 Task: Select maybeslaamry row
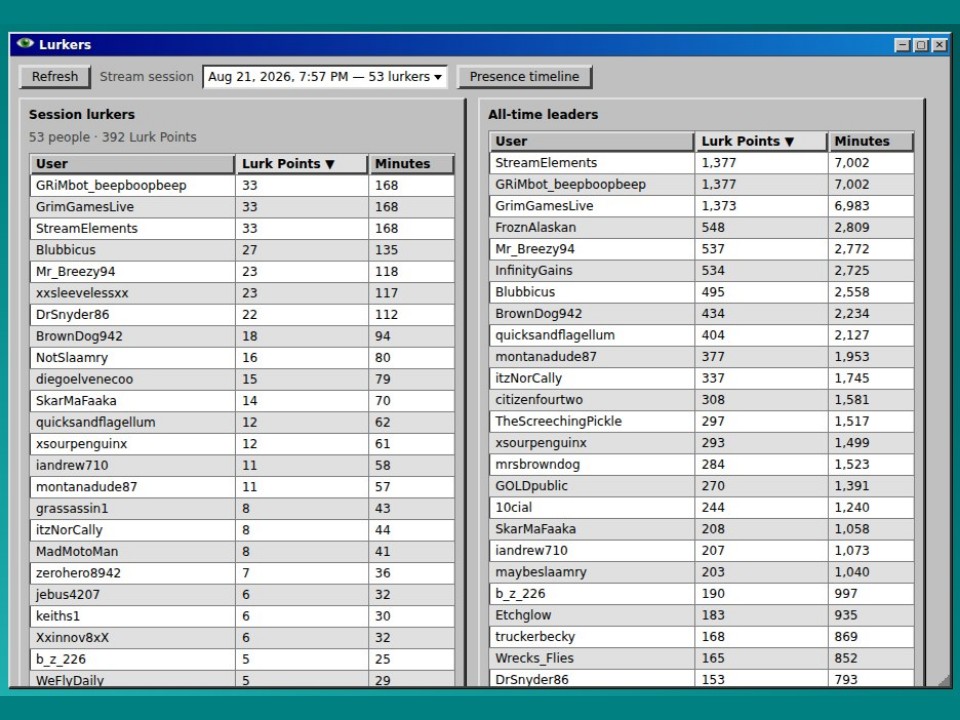702,572
